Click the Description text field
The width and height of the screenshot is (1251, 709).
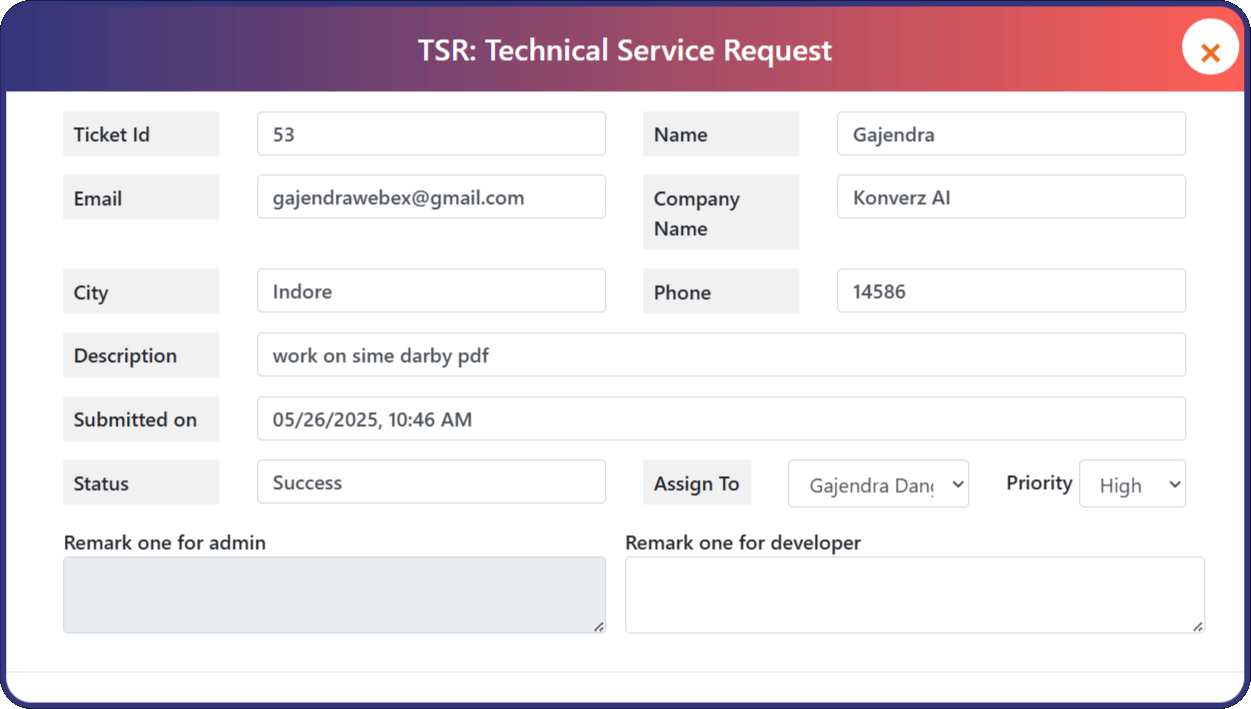click(x=721, y=355)
